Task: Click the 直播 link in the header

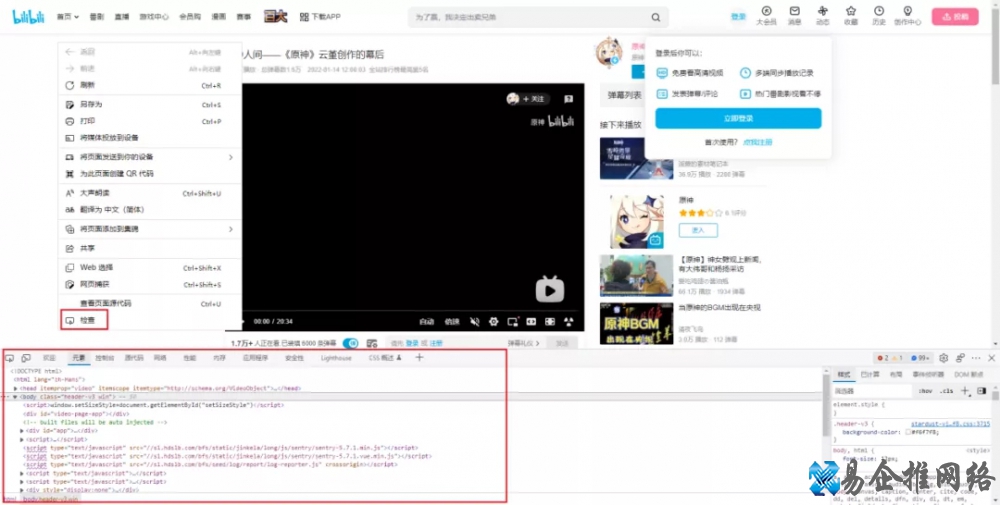Action: [x=122, y=17]
